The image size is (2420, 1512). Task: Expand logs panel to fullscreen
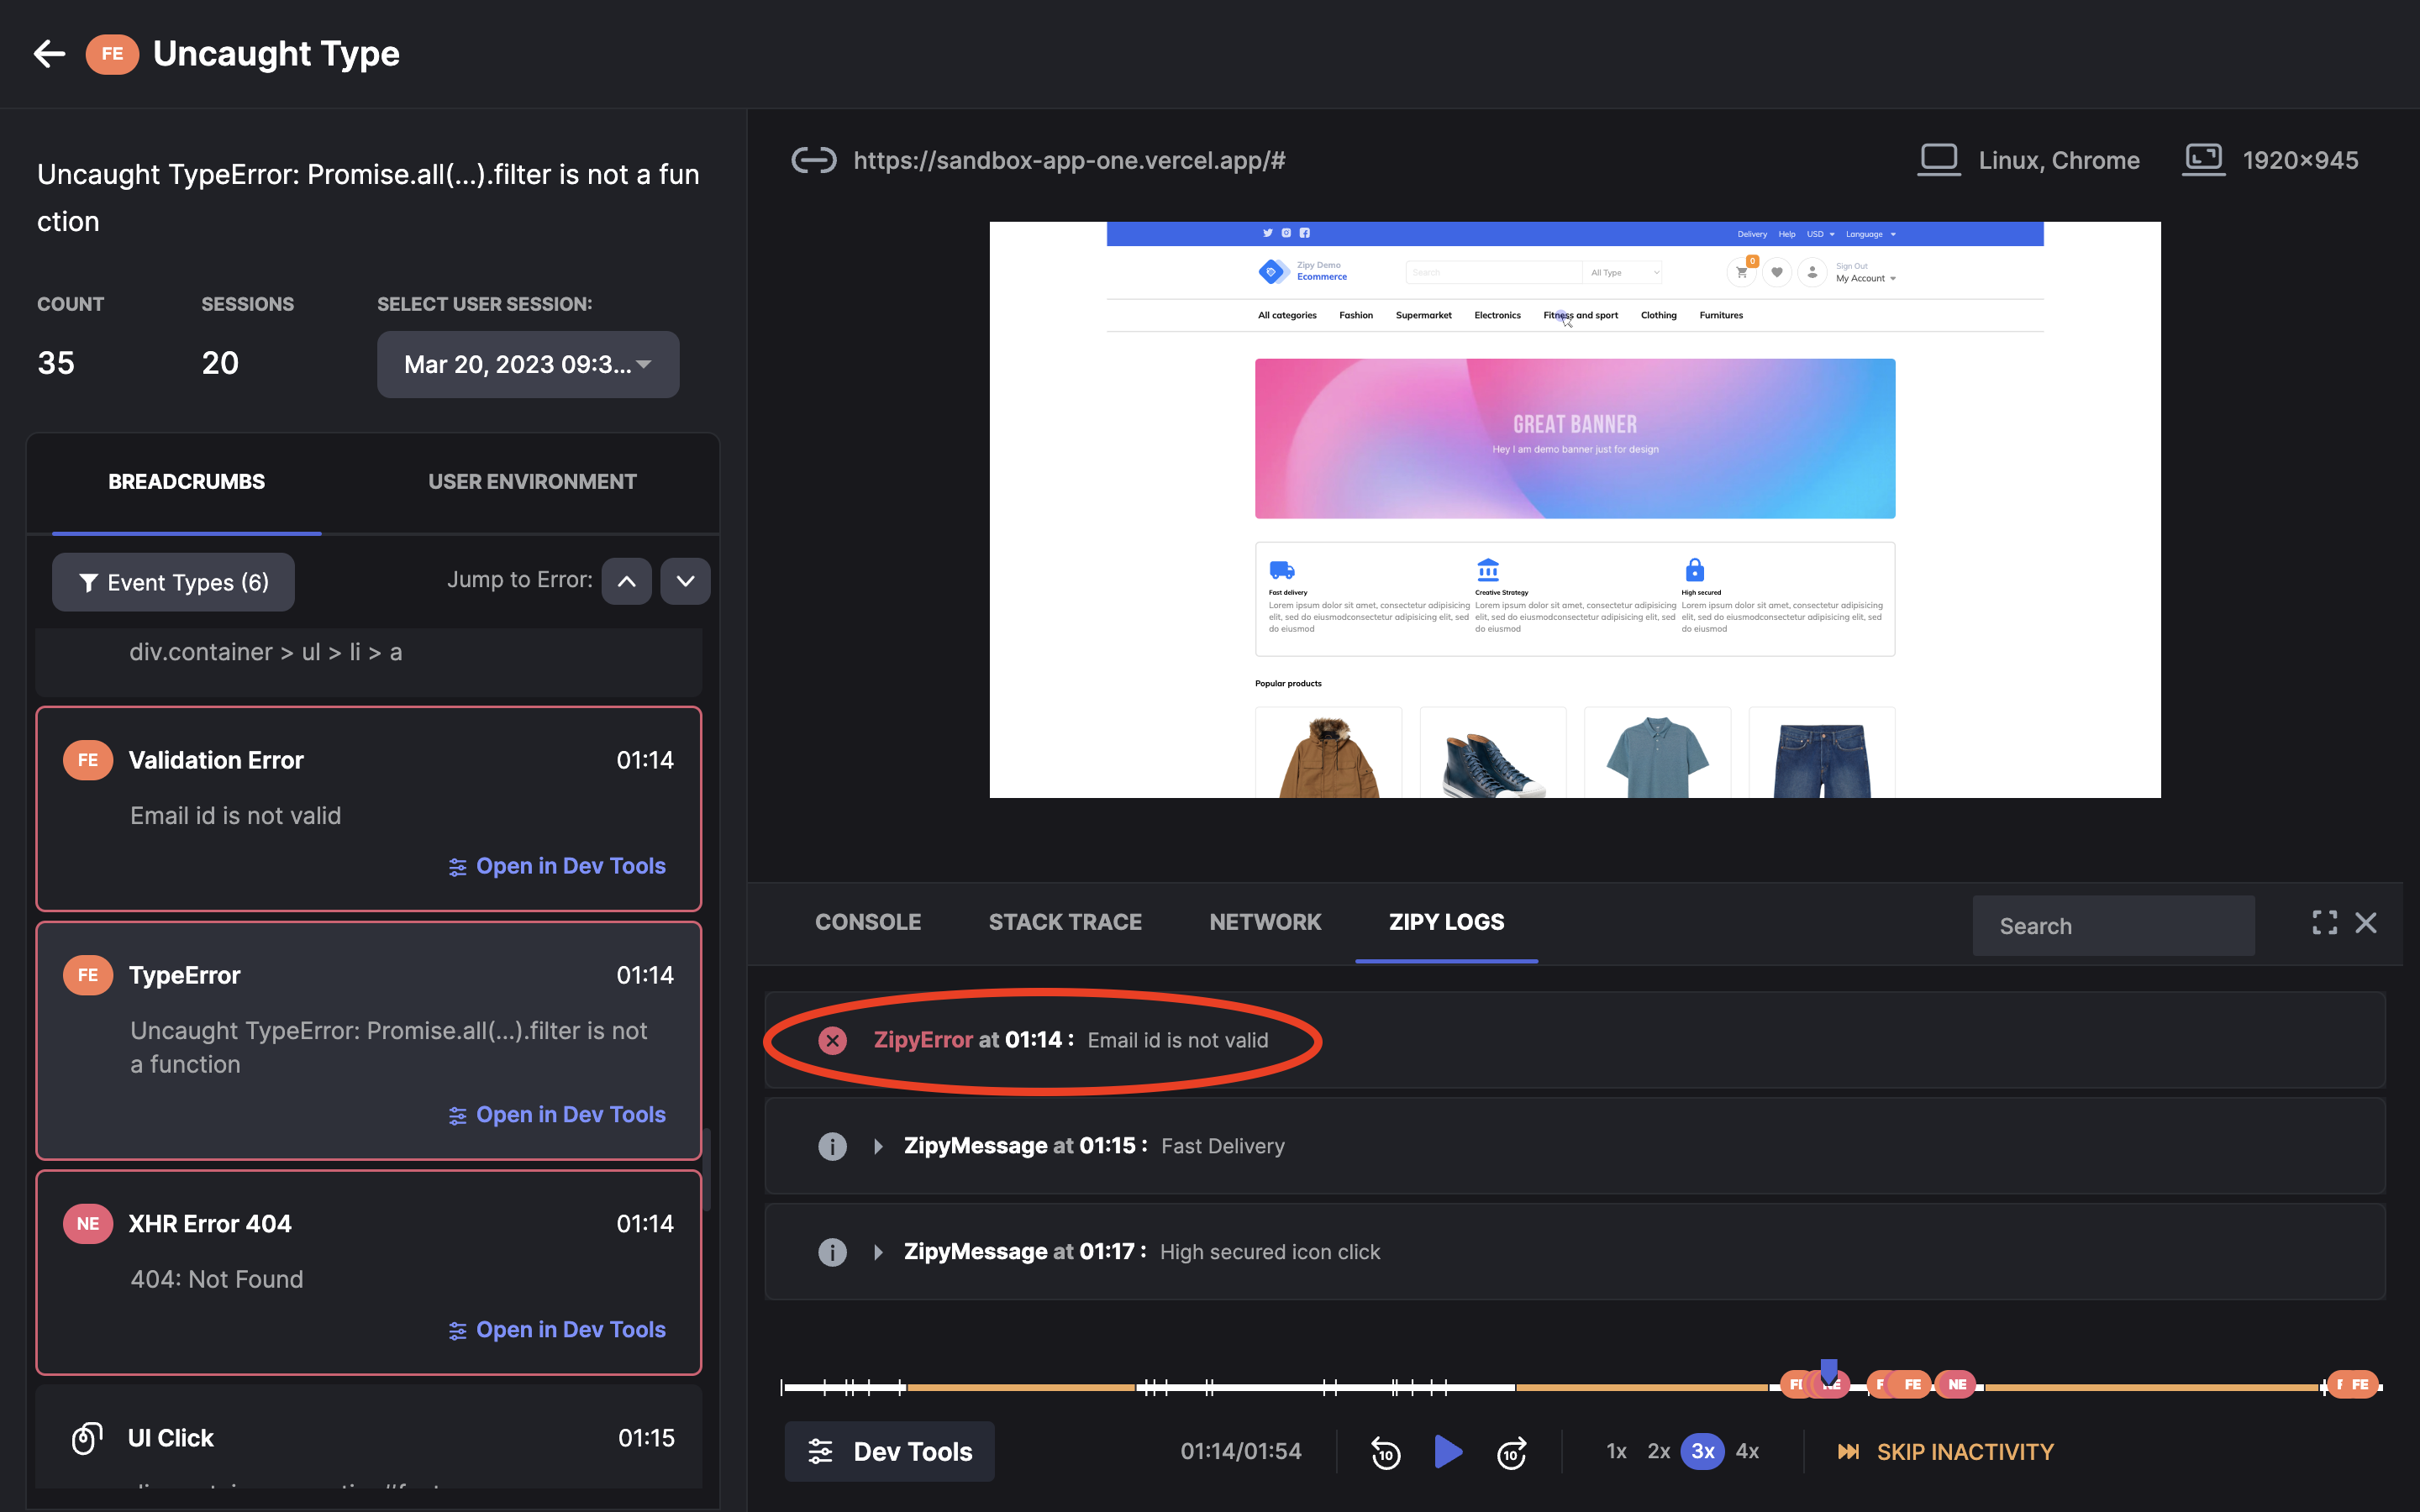[2324, 922]
